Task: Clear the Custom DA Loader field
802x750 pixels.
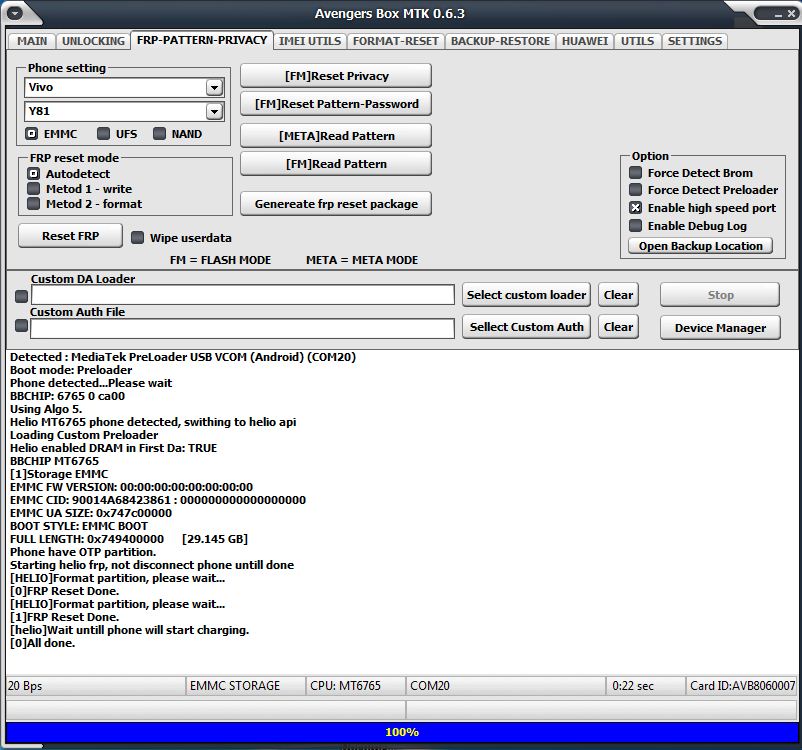Action: coord(618,295)
